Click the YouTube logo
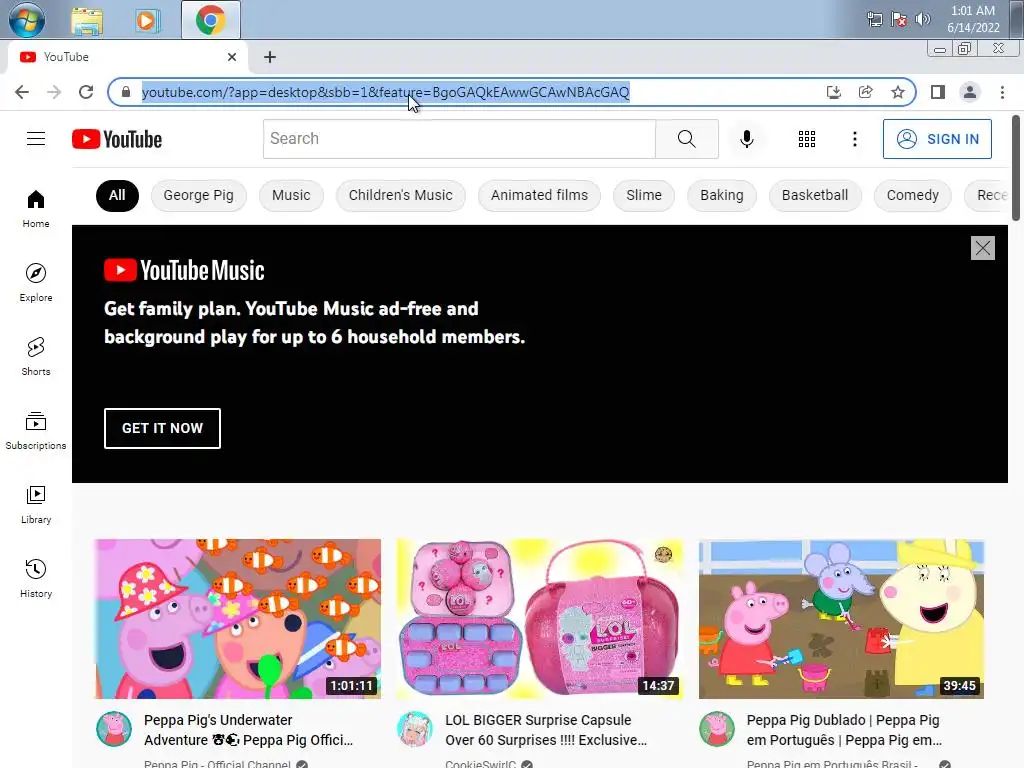Screen dimensions: 1024x768 tap(117, 139)
